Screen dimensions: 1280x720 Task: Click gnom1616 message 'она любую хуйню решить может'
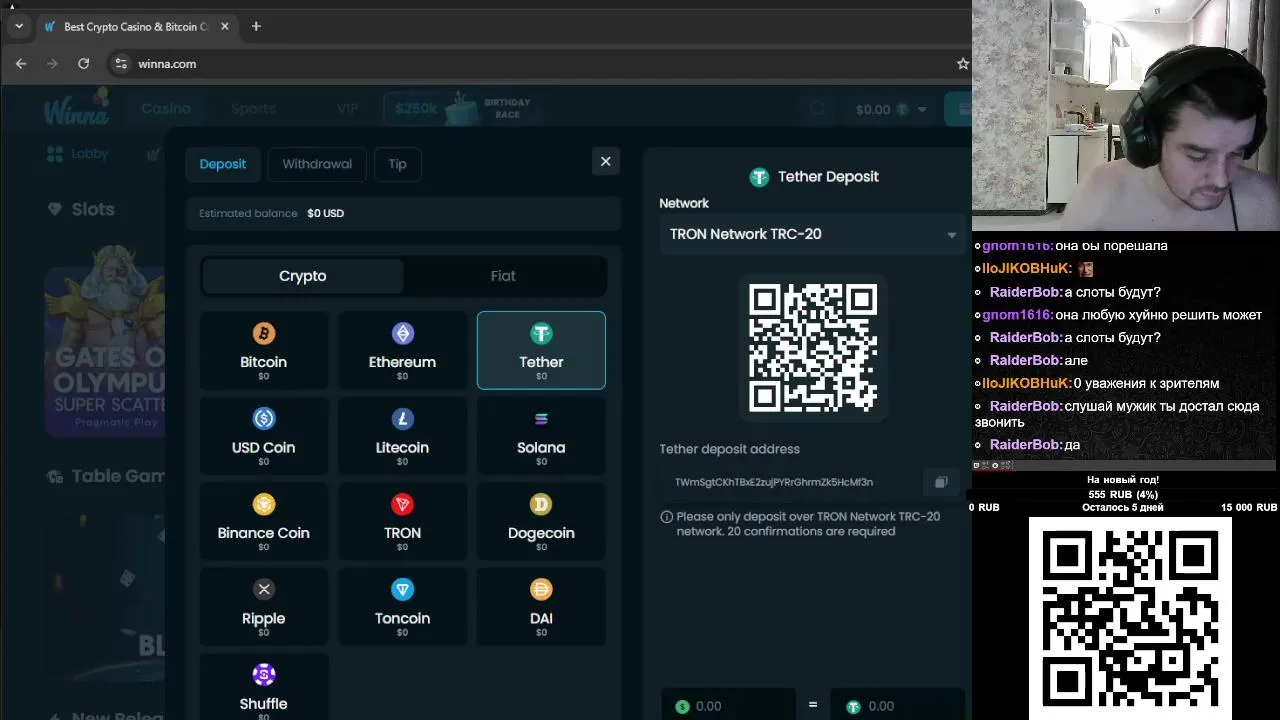[1158, 315]
